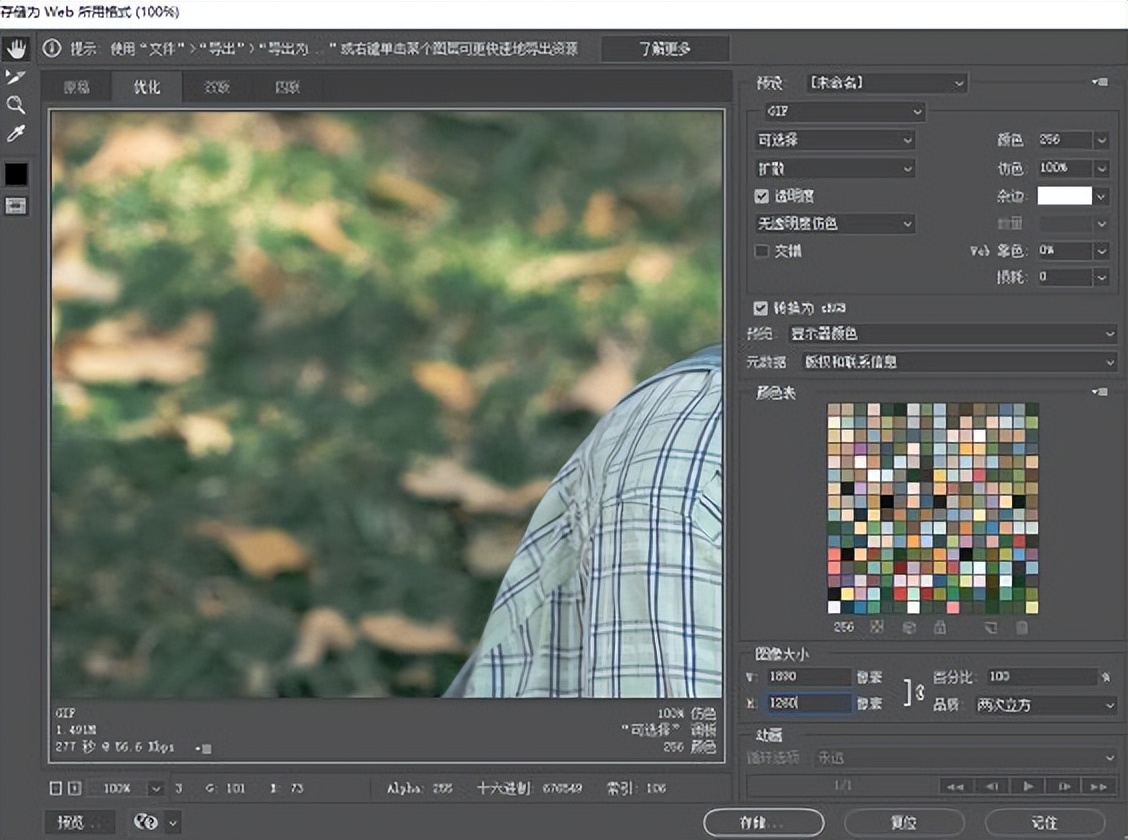
Task: Click the black eyedropper color swatch
Action: 16,174
